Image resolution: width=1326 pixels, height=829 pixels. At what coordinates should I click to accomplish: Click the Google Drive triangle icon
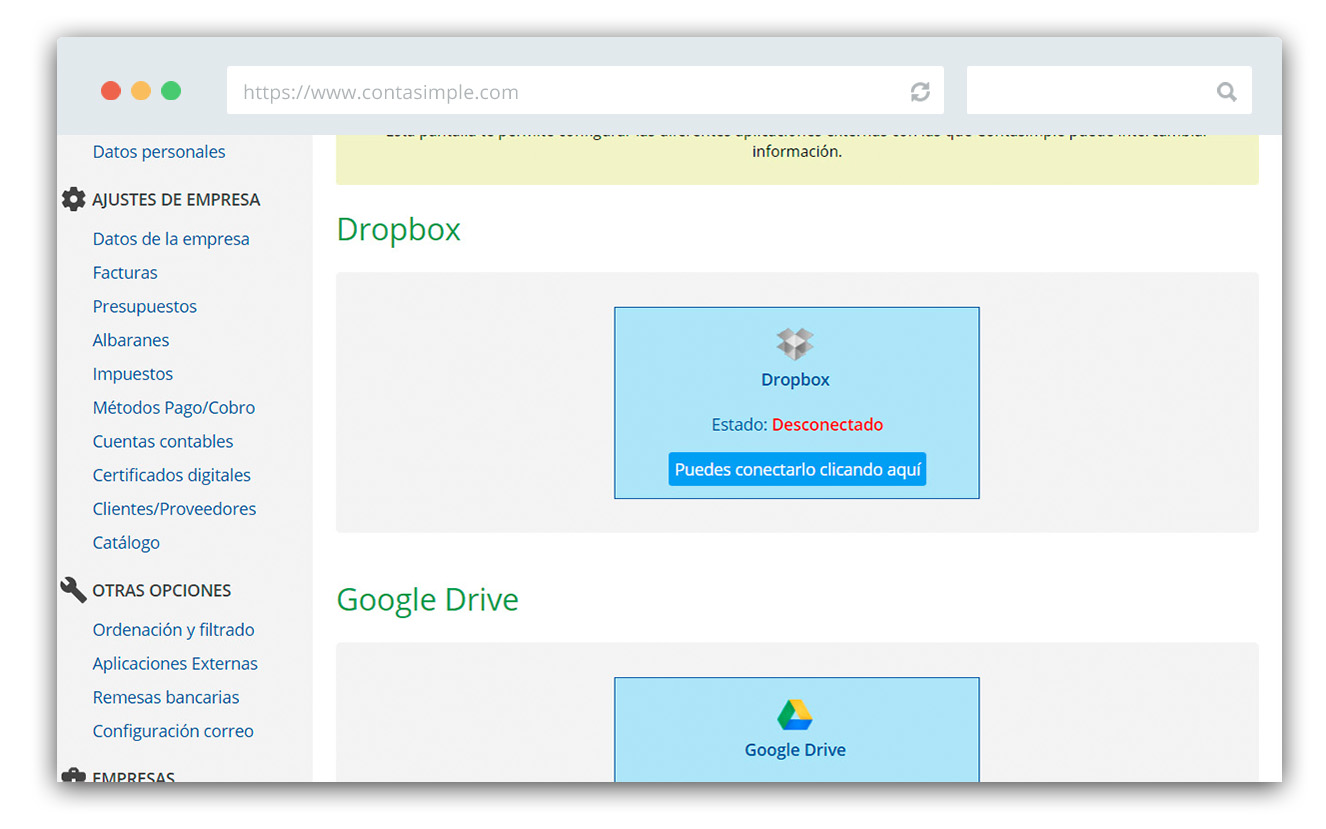point(795,715)
